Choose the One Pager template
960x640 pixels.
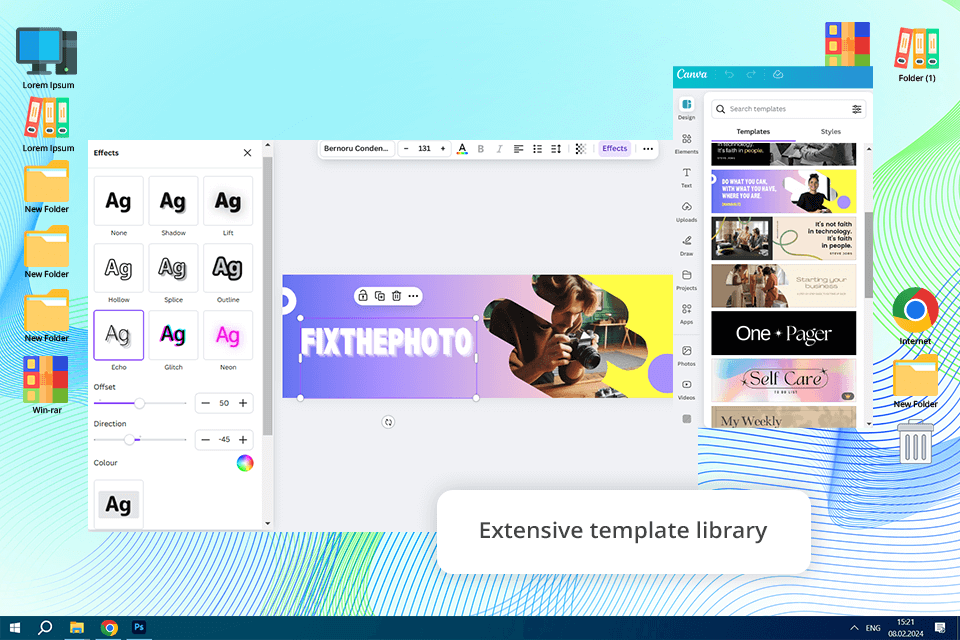pyautogui.click(x=784, y=333)
